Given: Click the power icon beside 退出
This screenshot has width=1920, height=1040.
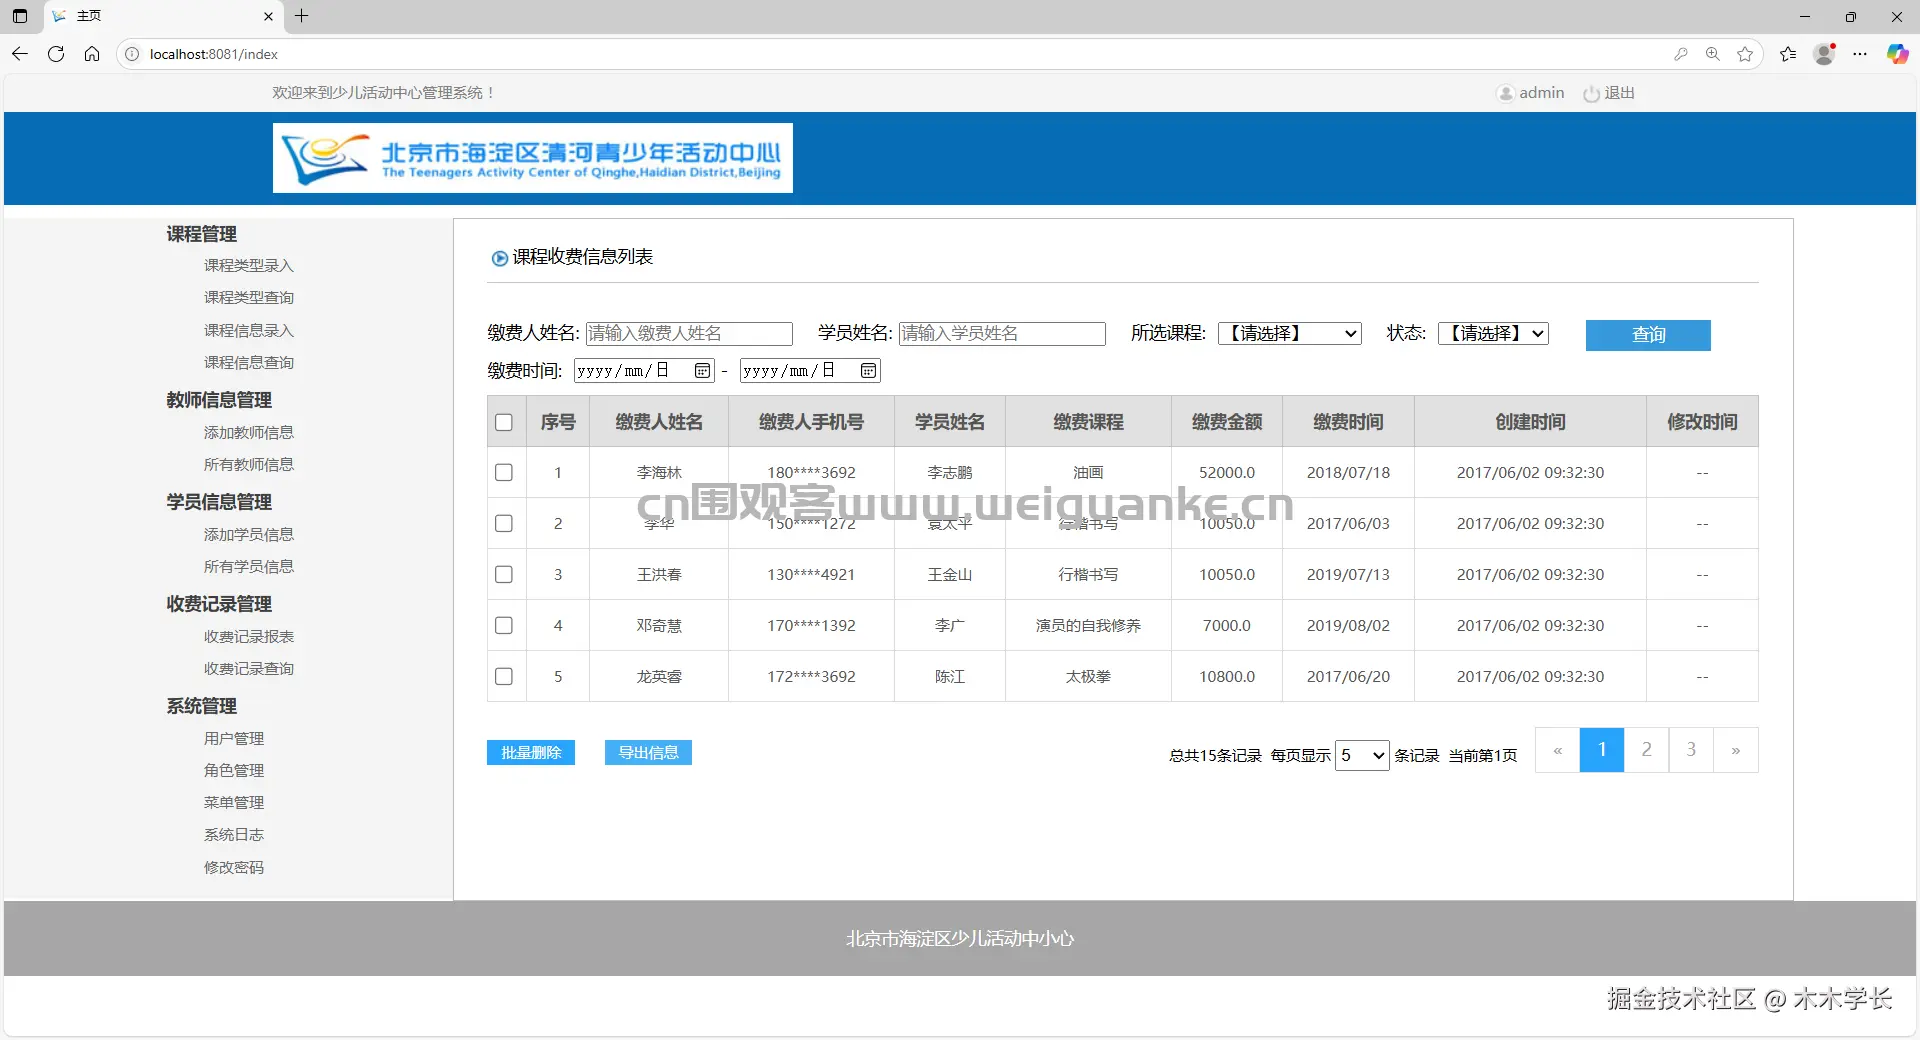Looking at the screenshot, I should (x=1592, y=93).
